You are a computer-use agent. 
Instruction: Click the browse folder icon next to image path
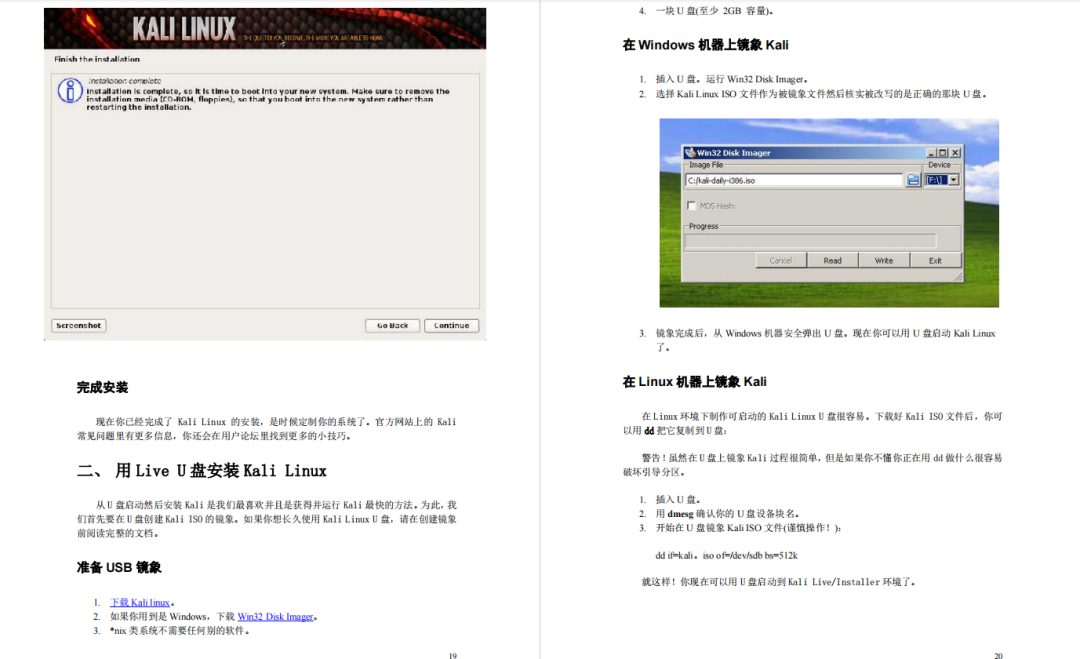tap(913, 180)
